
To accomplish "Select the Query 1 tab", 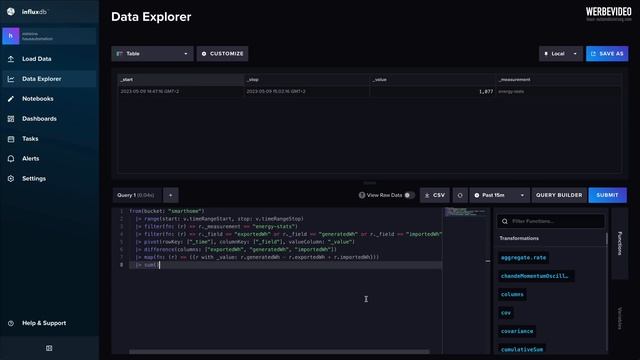I will 137,195.
